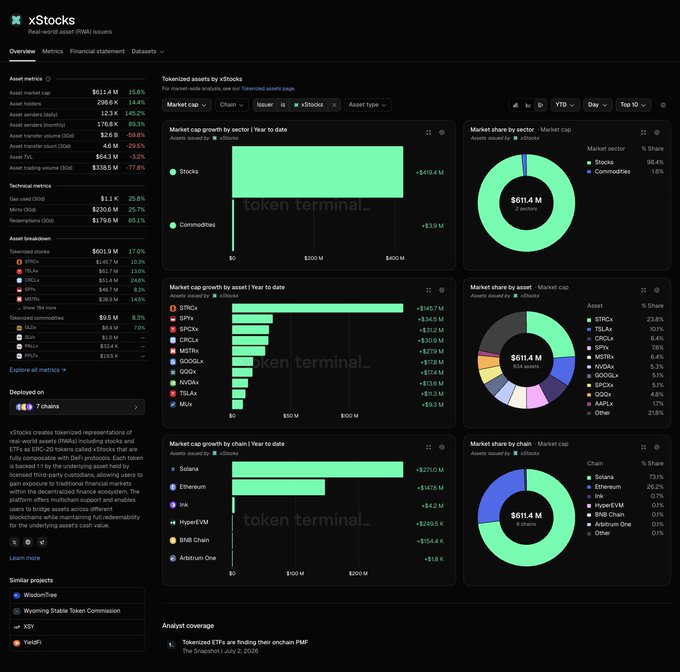Open WisdomTree similar project
This screenshot has width=680, height=672.
(x=77, y=595)
